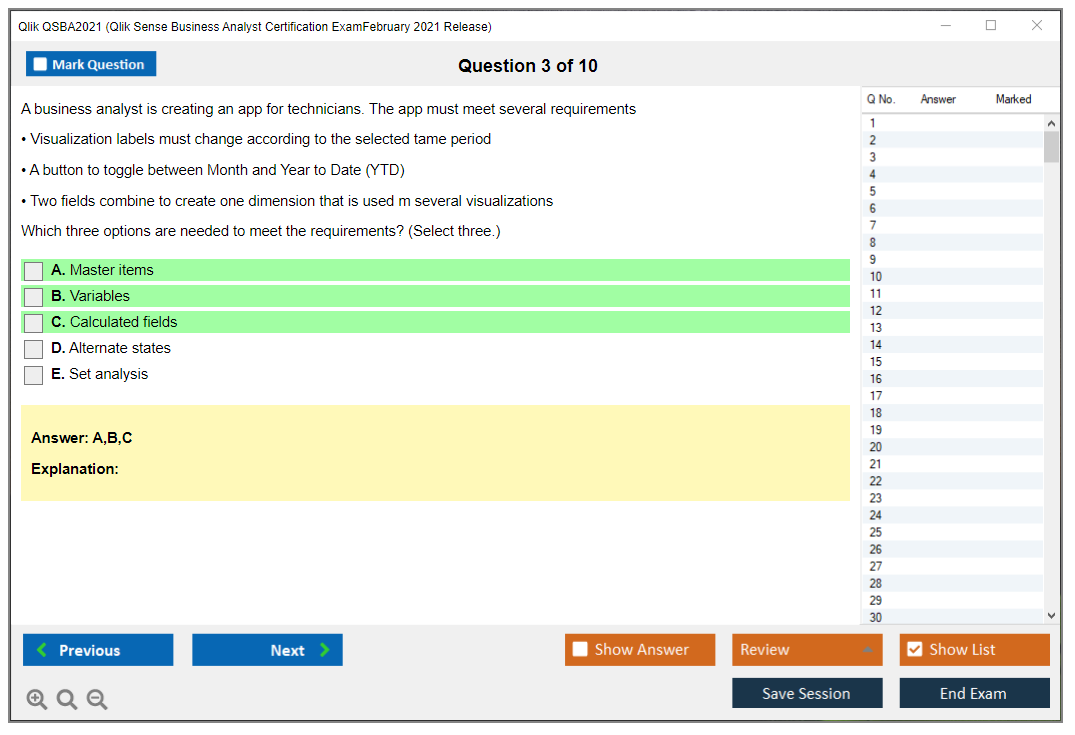Screen dimensions: 1075x735
Task: Open the Review dropdown menu
Action: click(807, 650)
